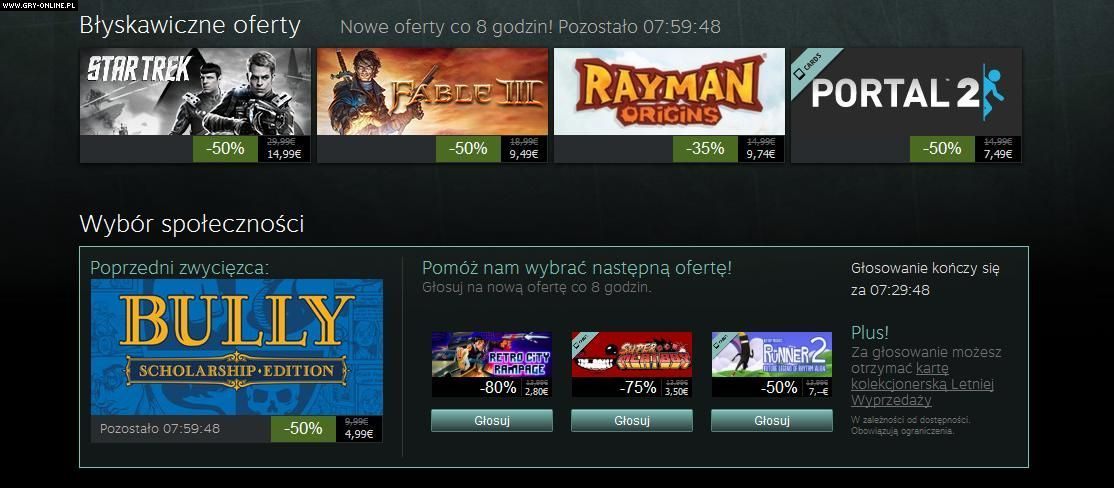Open the Star Trek flash deal banner
The image size is (1114, 488).
[x=195, y=92]
